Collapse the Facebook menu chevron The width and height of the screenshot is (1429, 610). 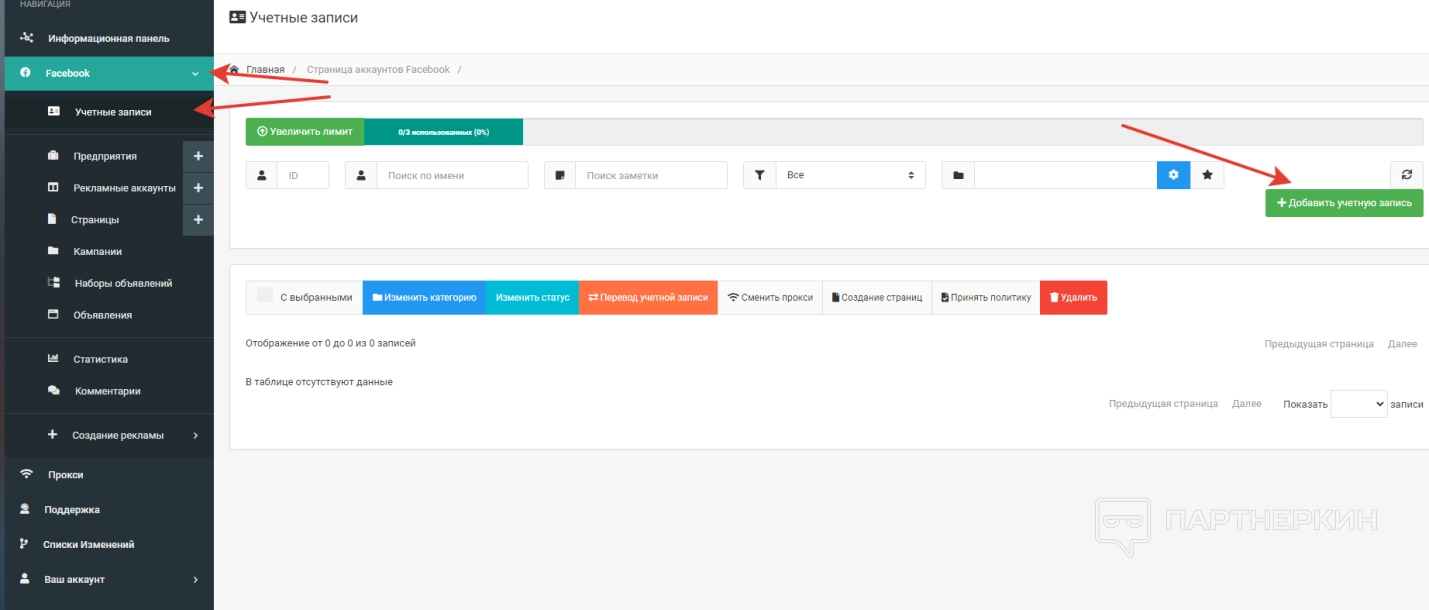click(x=195, y=73)
